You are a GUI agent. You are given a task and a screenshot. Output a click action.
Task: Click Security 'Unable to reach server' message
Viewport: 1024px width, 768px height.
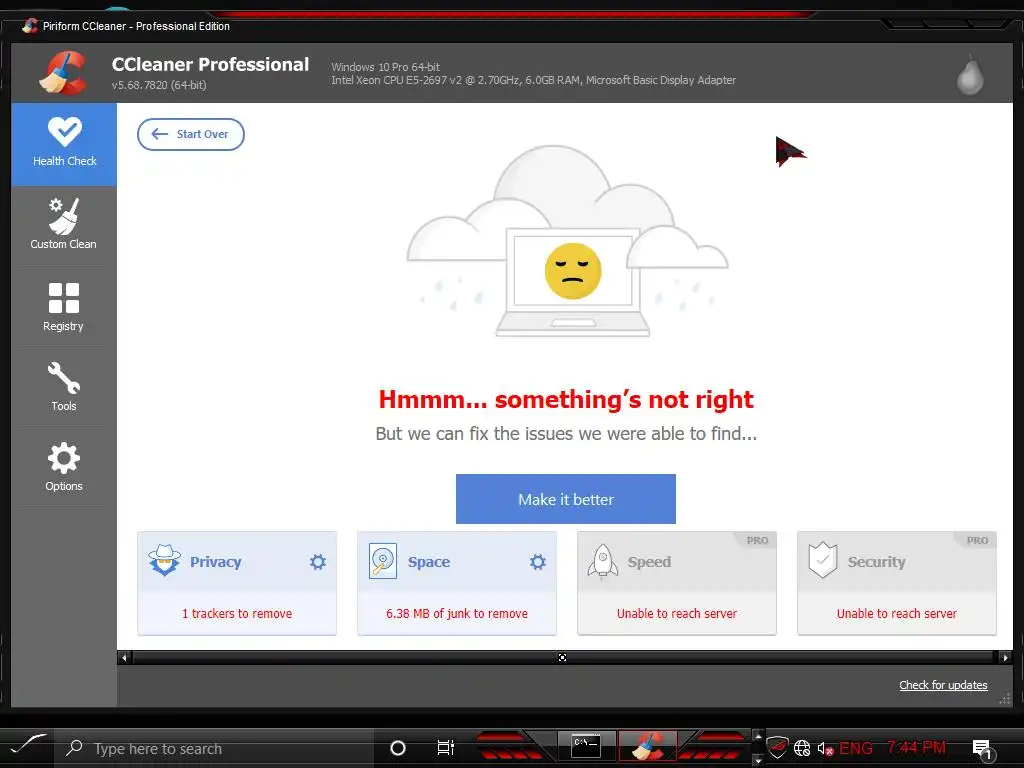(x=897, y=613)
